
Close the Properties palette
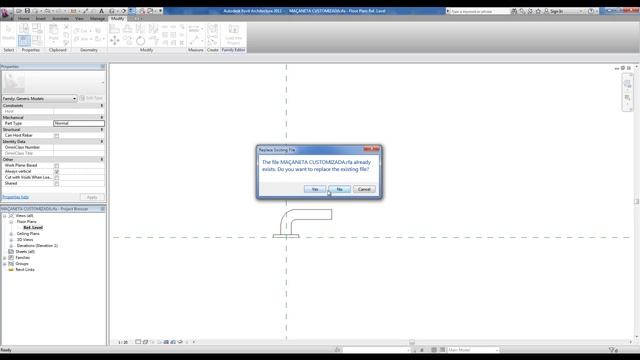coord(102,67)
